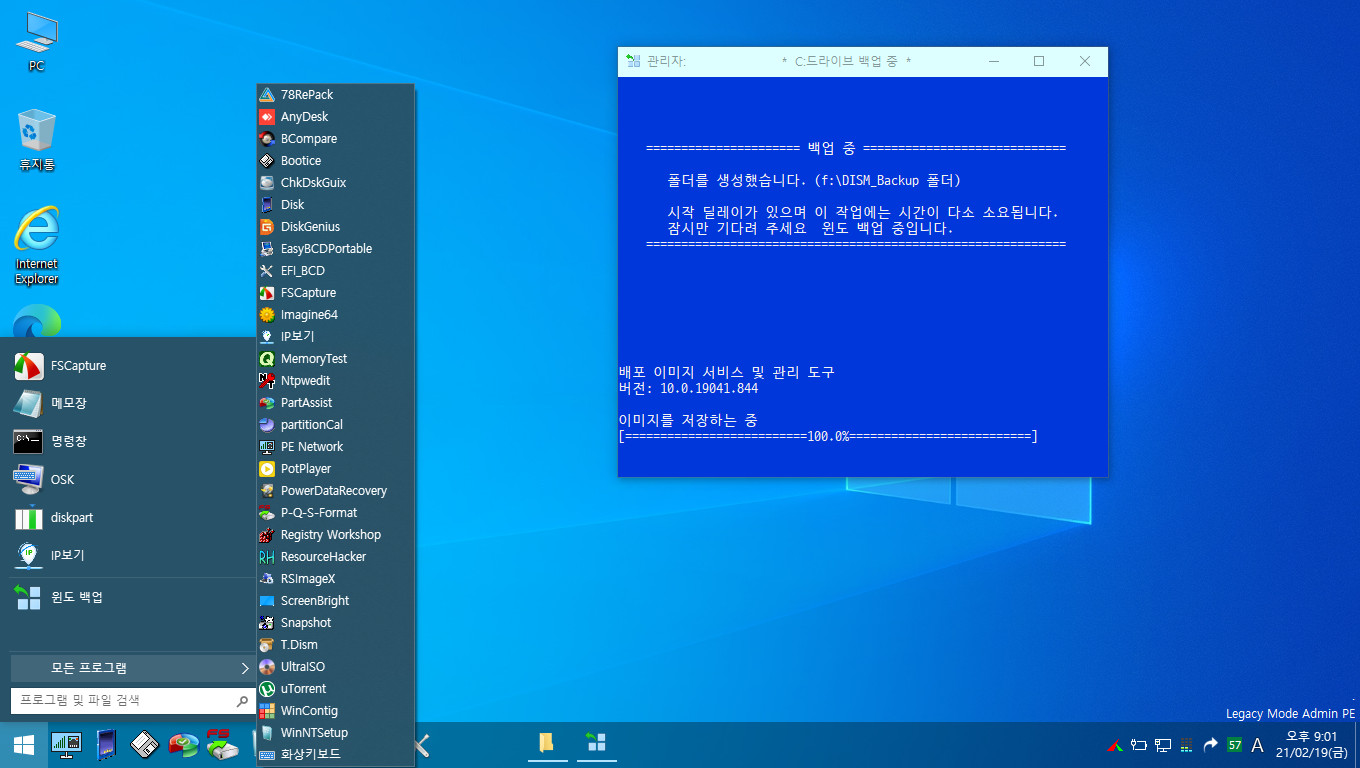Open the network monitor taskbar icon
The height and width of the screenshot is (768, 1360).
click(67, 745)
